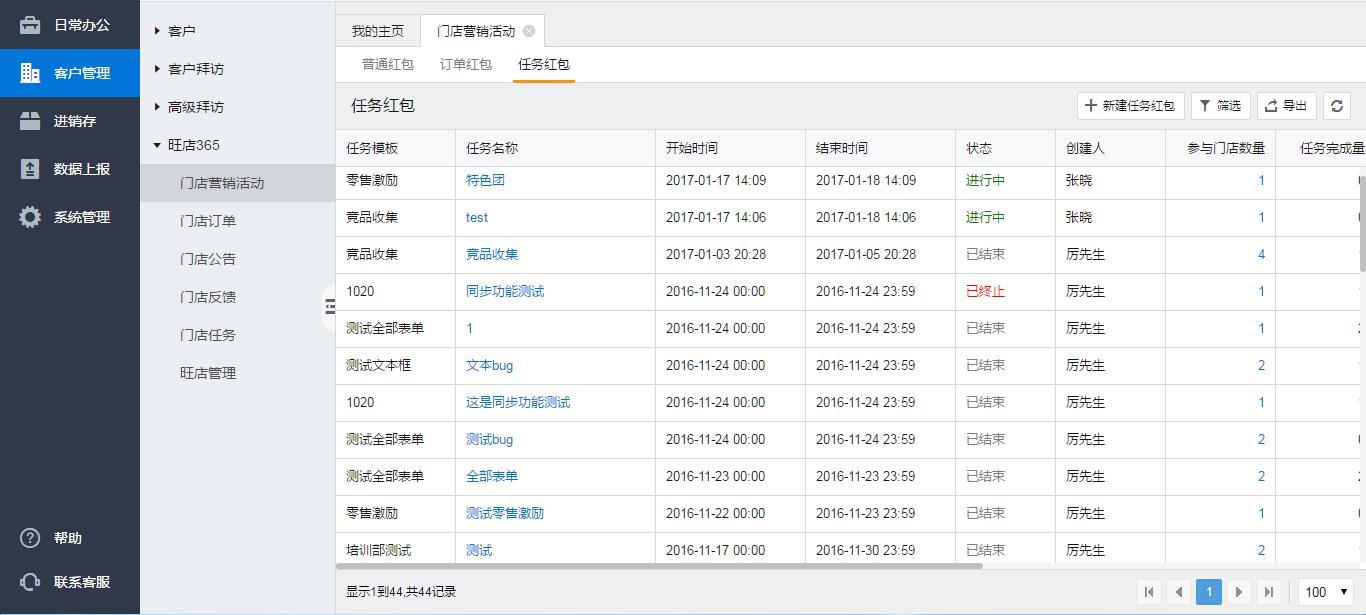
Task: Open 门店订单 in the sidebar
Action: coord(208,221)
